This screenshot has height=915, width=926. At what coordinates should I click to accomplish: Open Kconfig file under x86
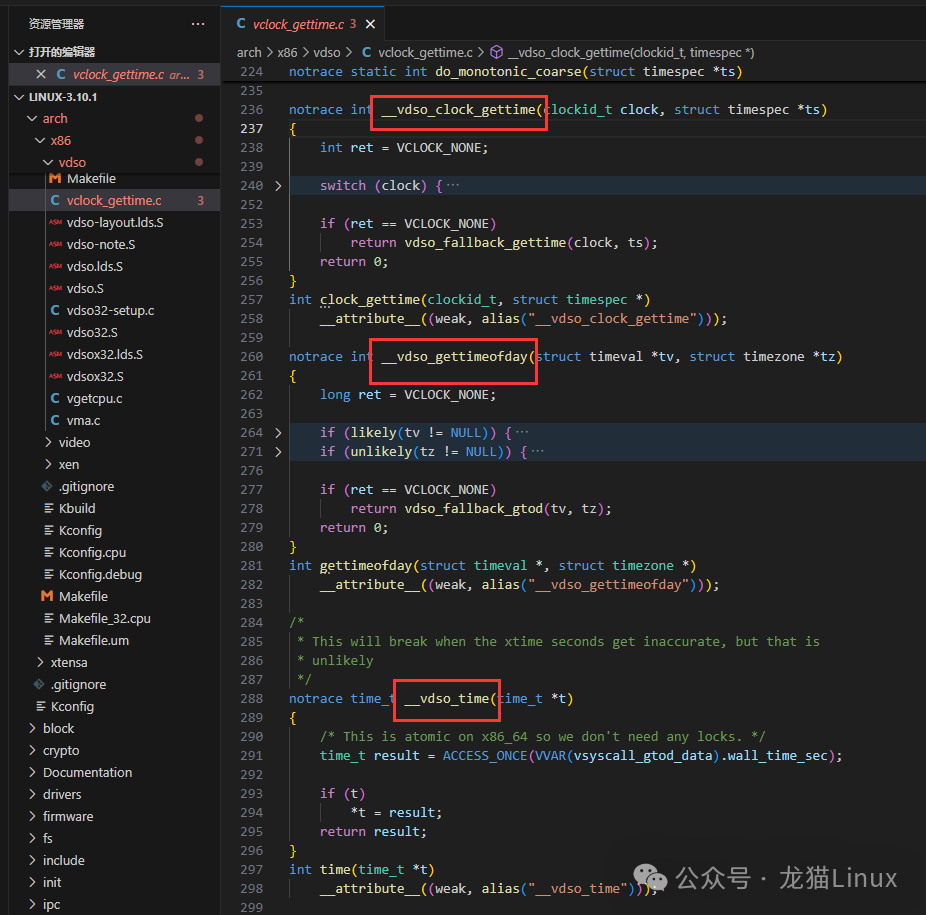click(x=115, y=530)
